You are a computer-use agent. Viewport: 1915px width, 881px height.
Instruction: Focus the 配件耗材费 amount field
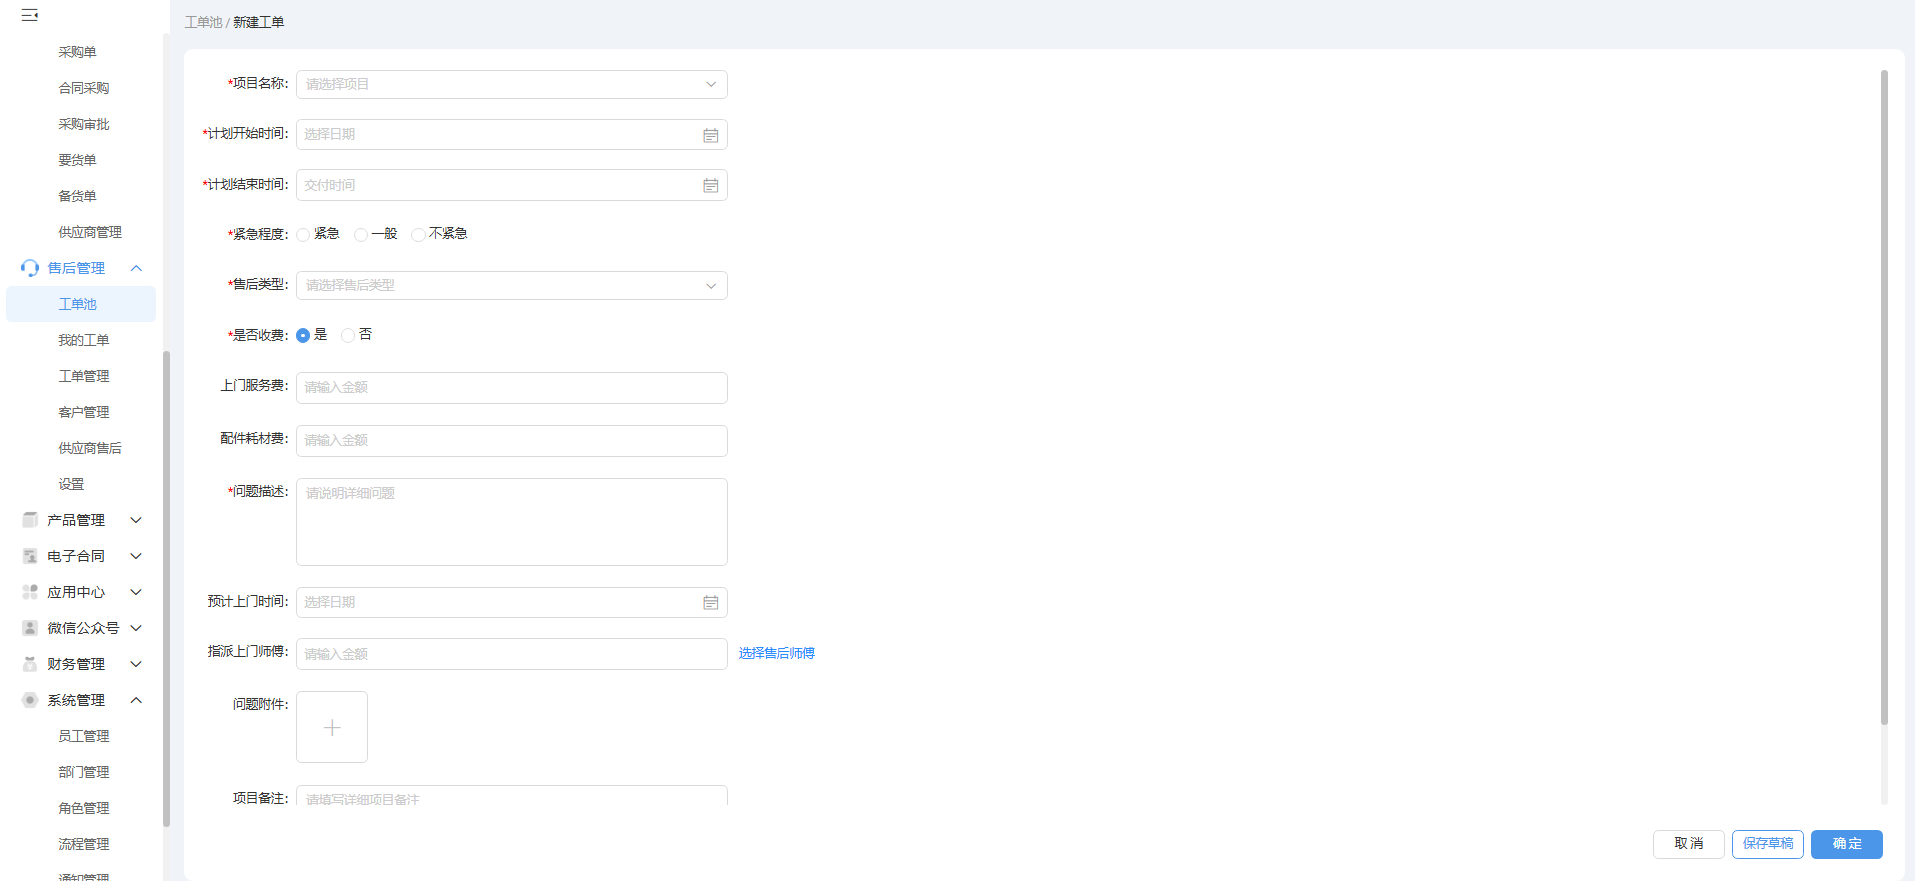[512, 441]
